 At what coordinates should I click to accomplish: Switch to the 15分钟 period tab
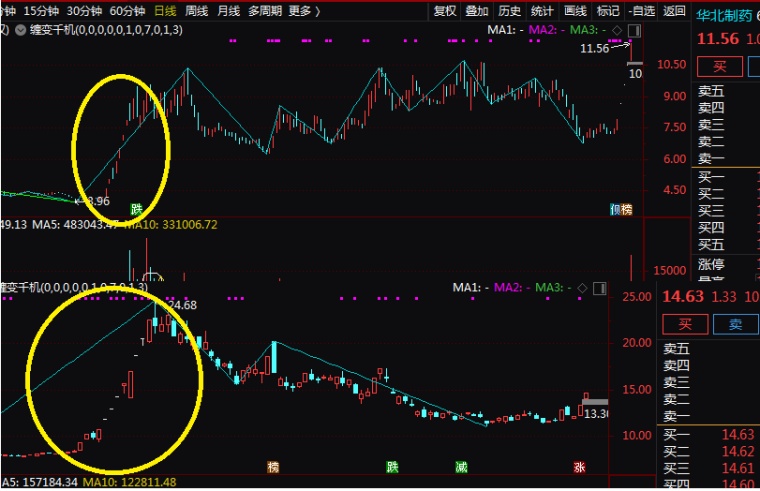point(41,11)
